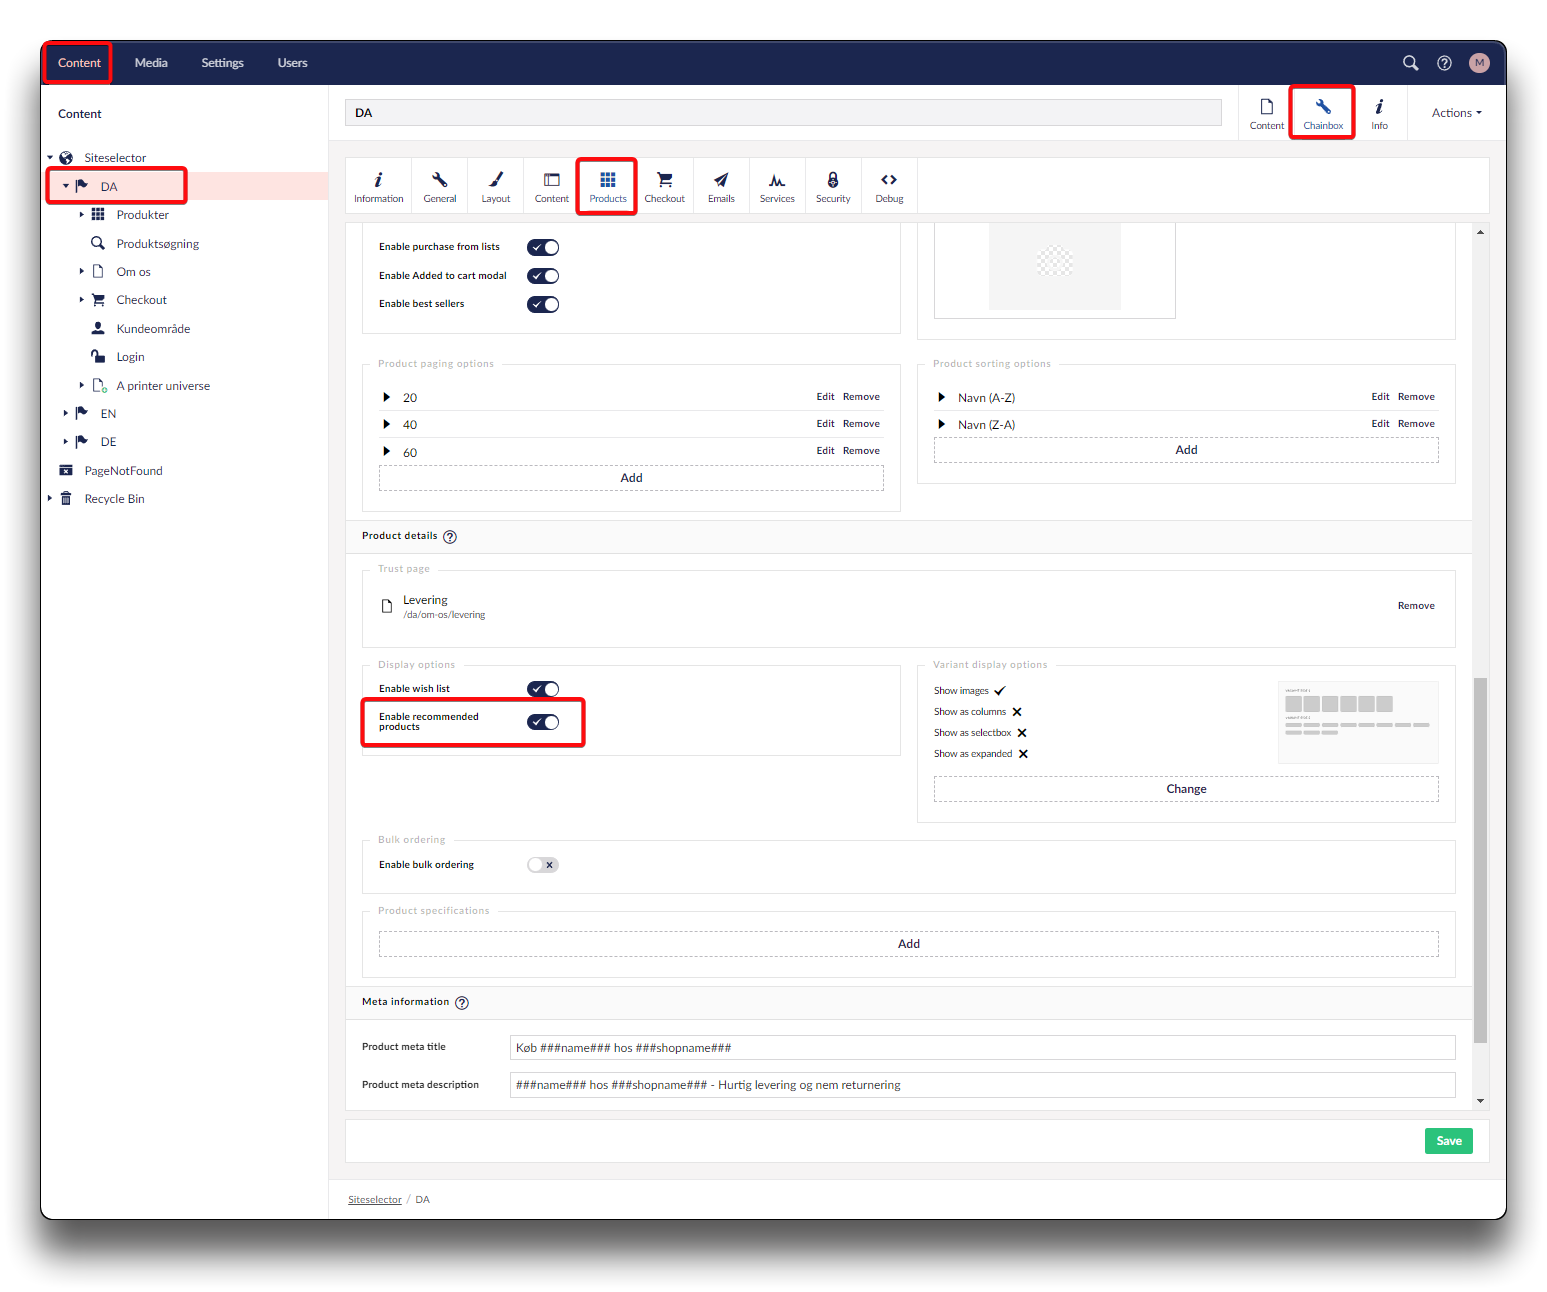Disable the Enable best sellers toggle
This screenshot has height=1292, width=1547.
(543, 304)
